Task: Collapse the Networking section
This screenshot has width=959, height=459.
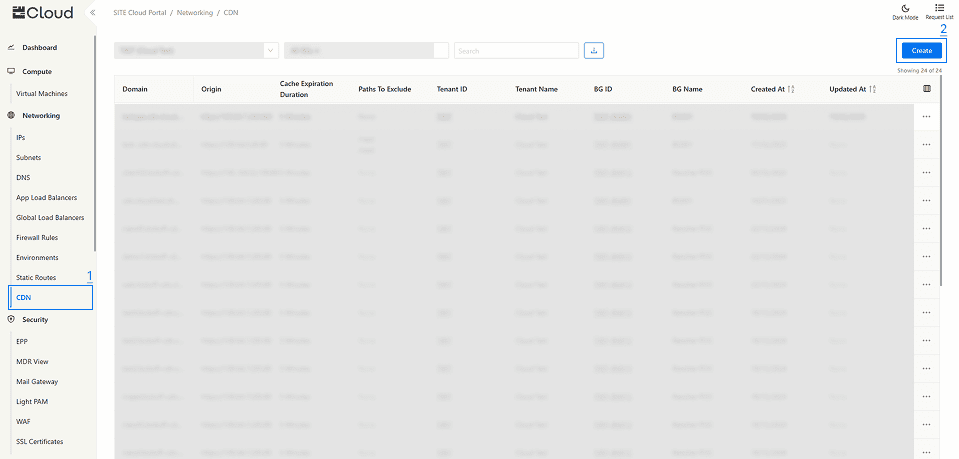Action: 40,116
